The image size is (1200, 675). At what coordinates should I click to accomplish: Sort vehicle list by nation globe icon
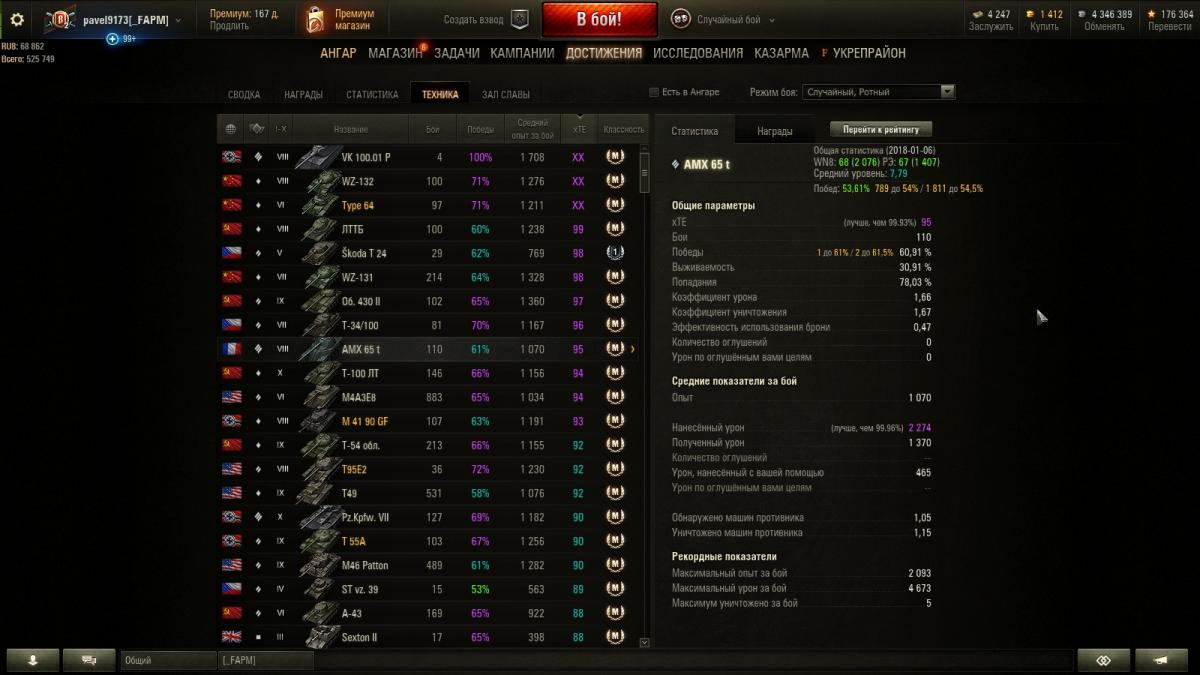(x=231, y=129)
